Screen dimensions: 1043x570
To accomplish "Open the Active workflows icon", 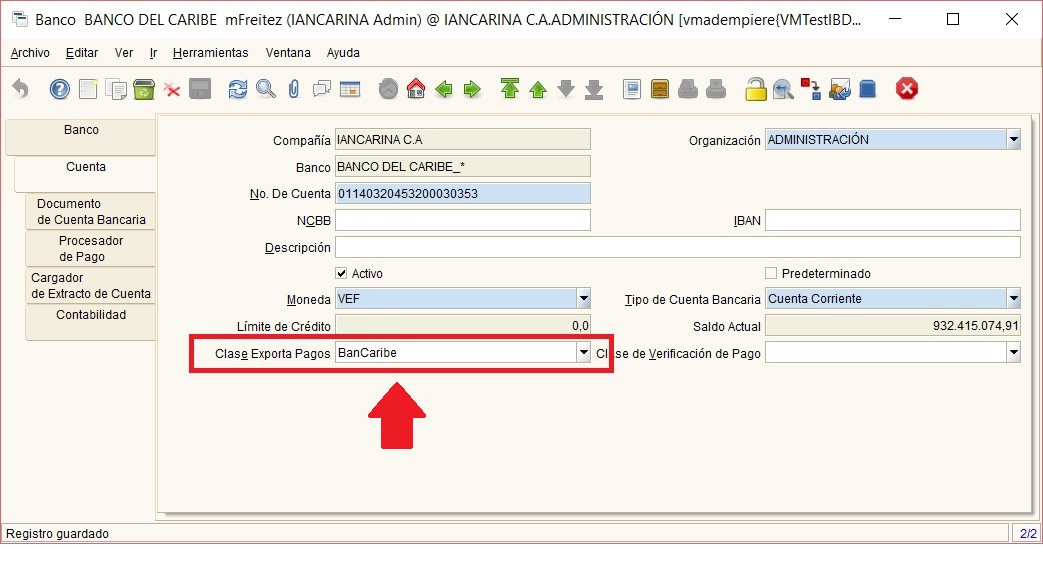I will tap(810, 88).
